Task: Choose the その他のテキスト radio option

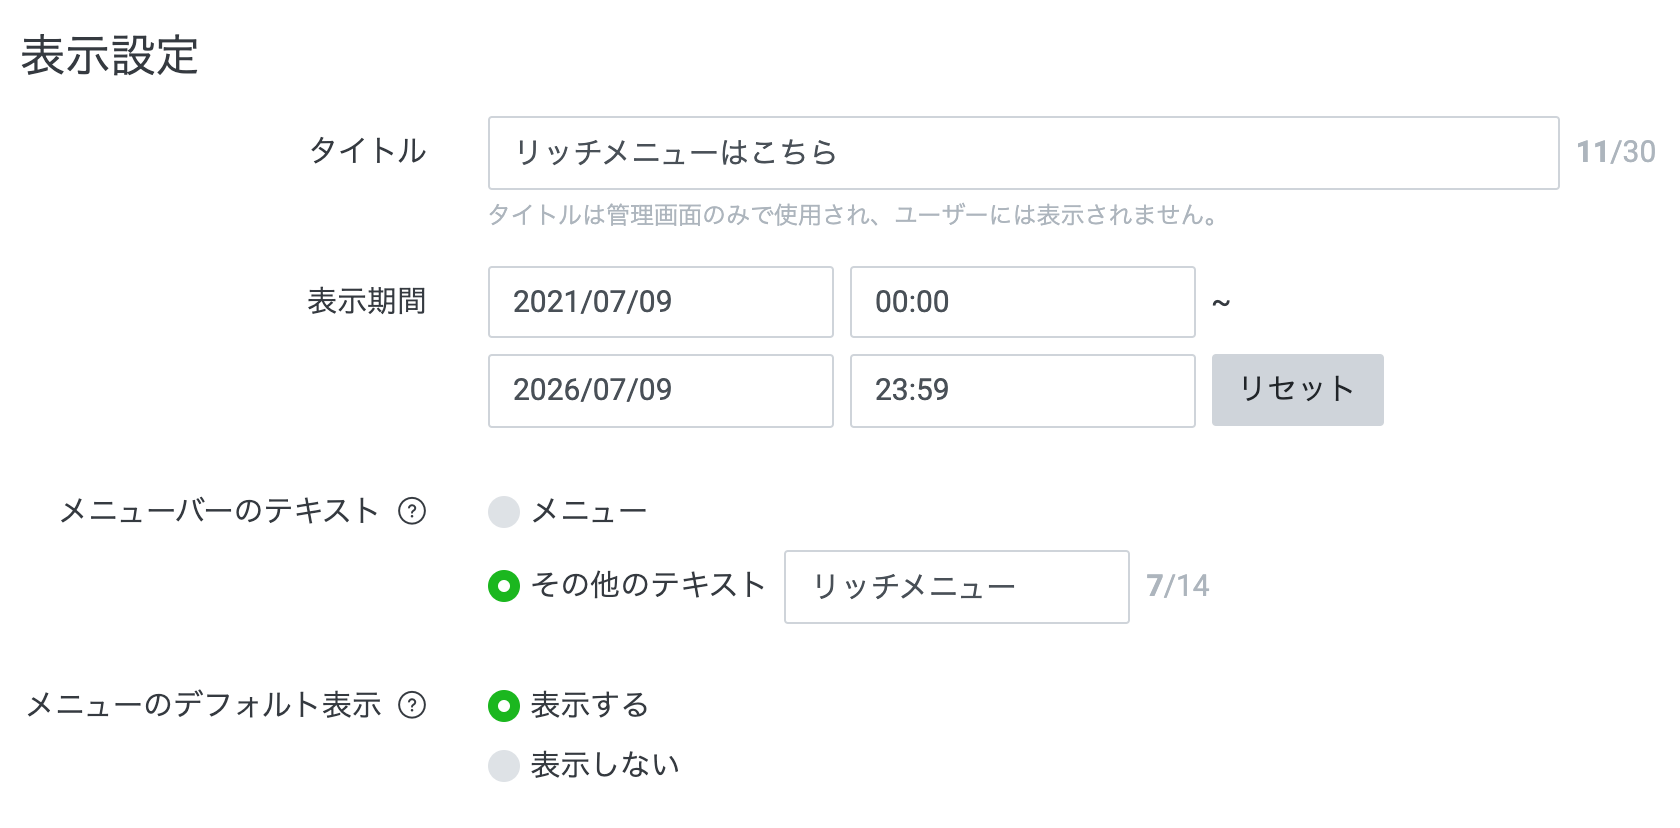Action: pyautogui.click(x=504, y=586)
